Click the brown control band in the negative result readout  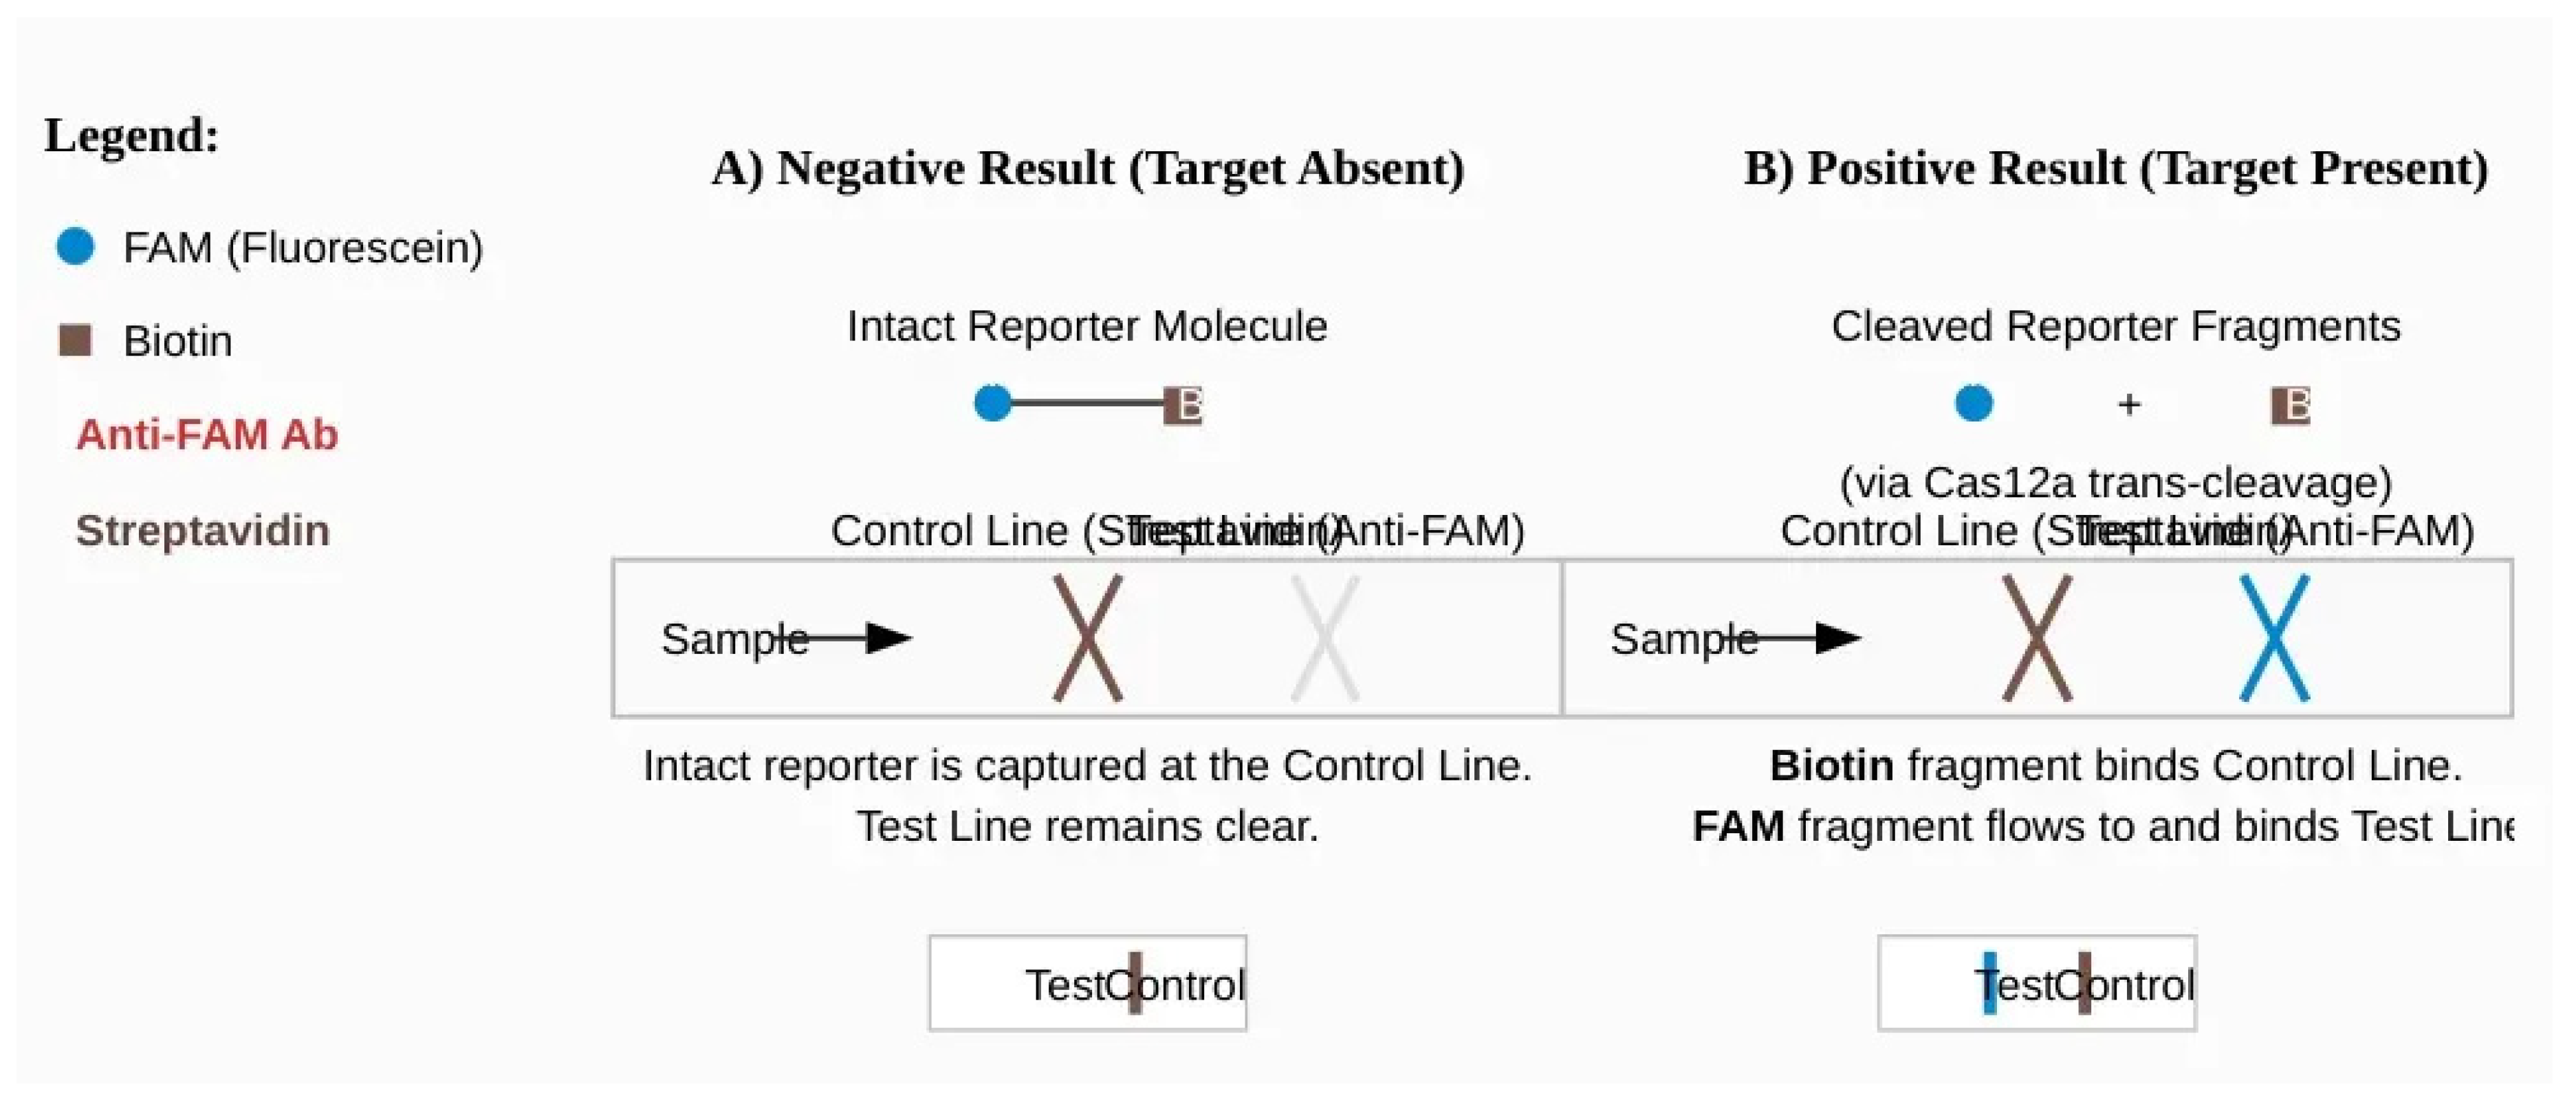click(1135, 983)
